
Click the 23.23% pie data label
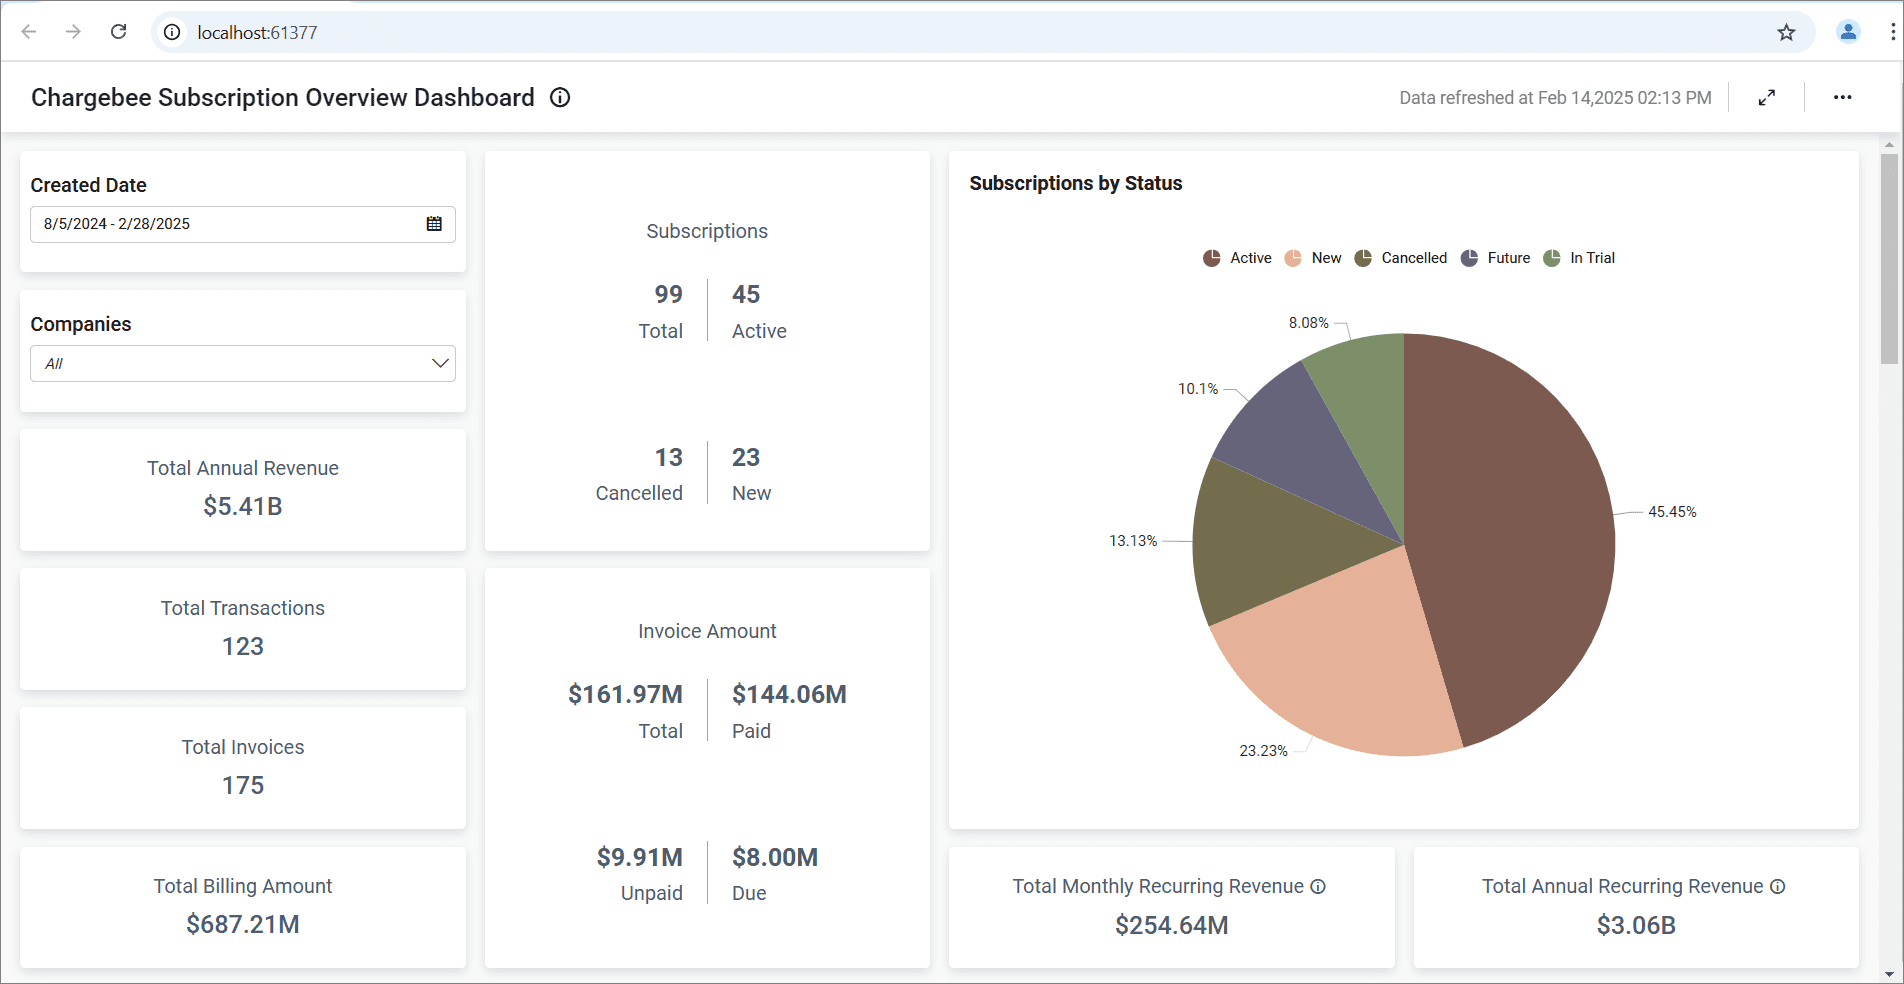point(1263,751)
